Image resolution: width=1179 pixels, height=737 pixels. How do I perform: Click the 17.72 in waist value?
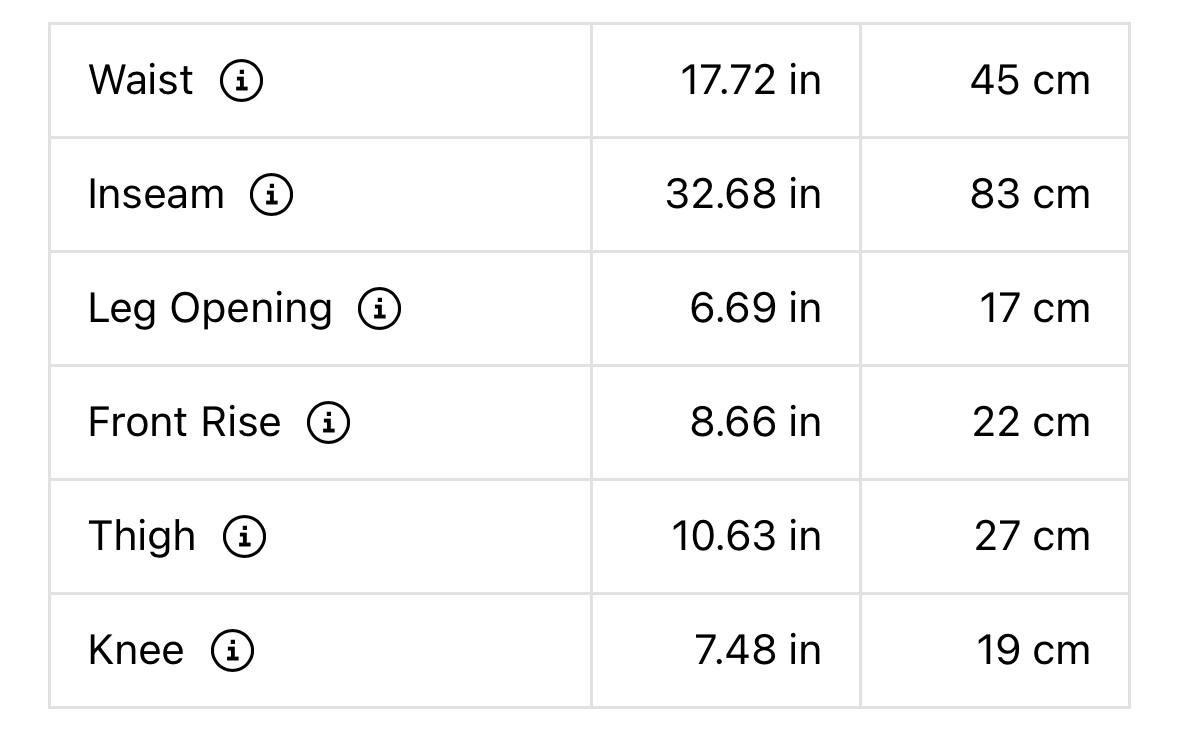pyautogui.click(x=750, y=80)
